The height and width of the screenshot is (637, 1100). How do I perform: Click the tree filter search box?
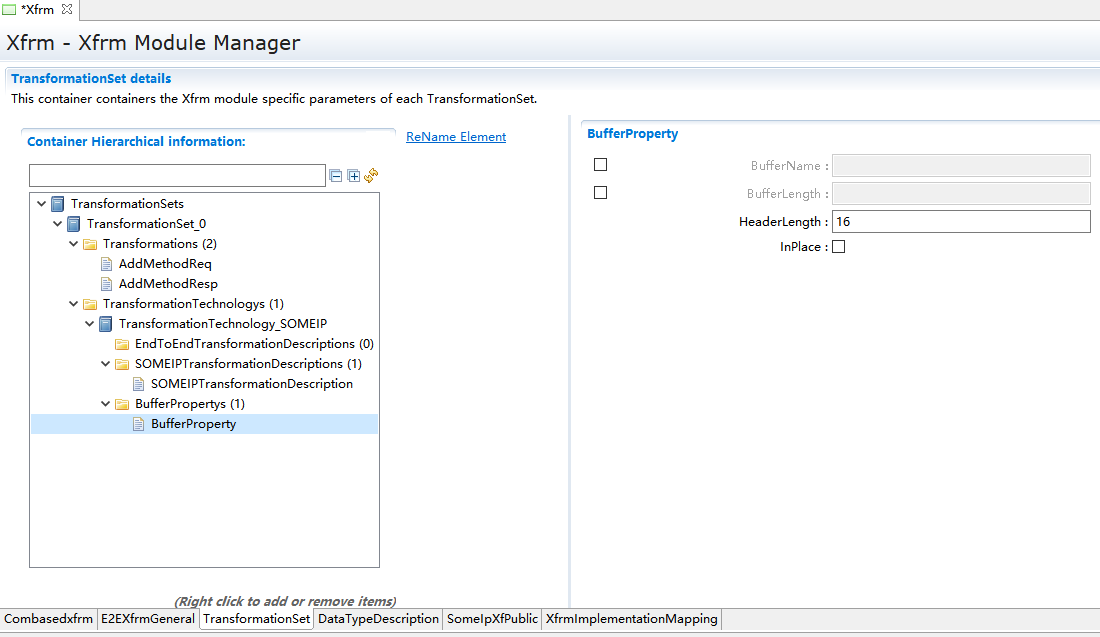(x=177, y=176)
